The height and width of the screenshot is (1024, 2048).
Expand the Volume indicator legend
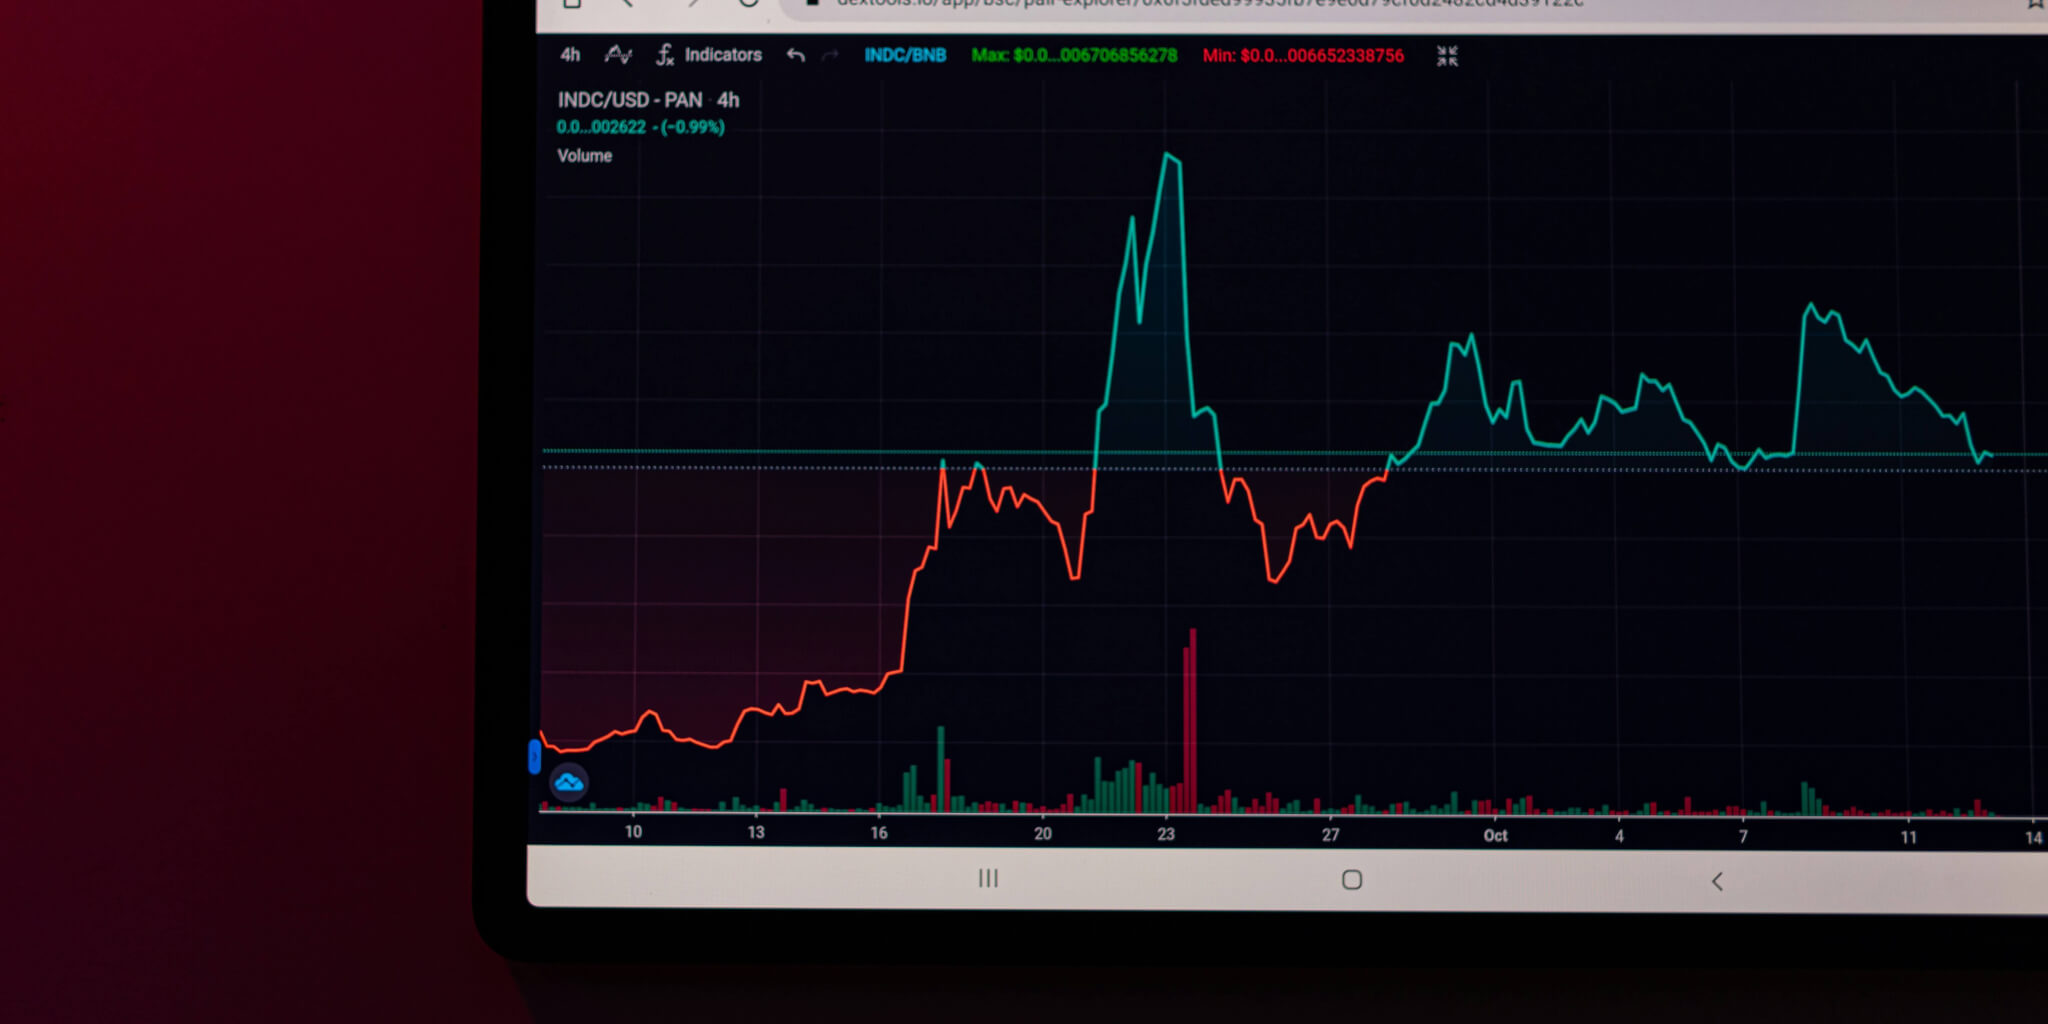tap(584, 156)
